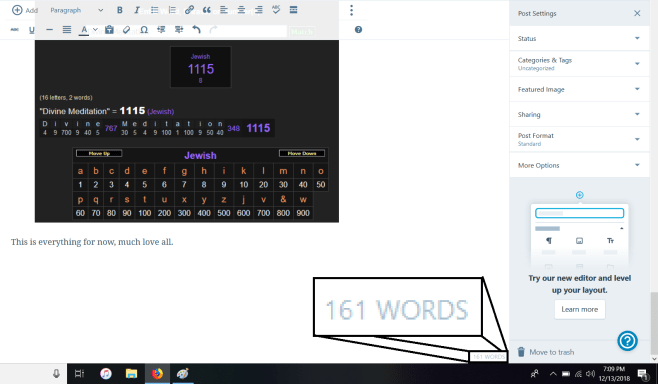The width and height of the screenshot is (658, 384).
Task: Open the three-dot more options menu
Action: [352, 10]
